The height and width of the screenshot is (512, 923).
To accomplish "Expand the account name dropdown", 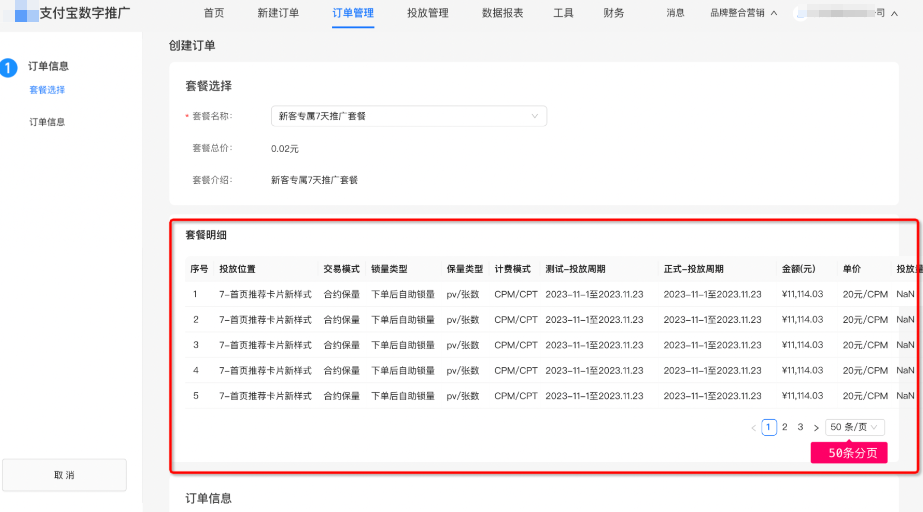I will pos(846,13).
